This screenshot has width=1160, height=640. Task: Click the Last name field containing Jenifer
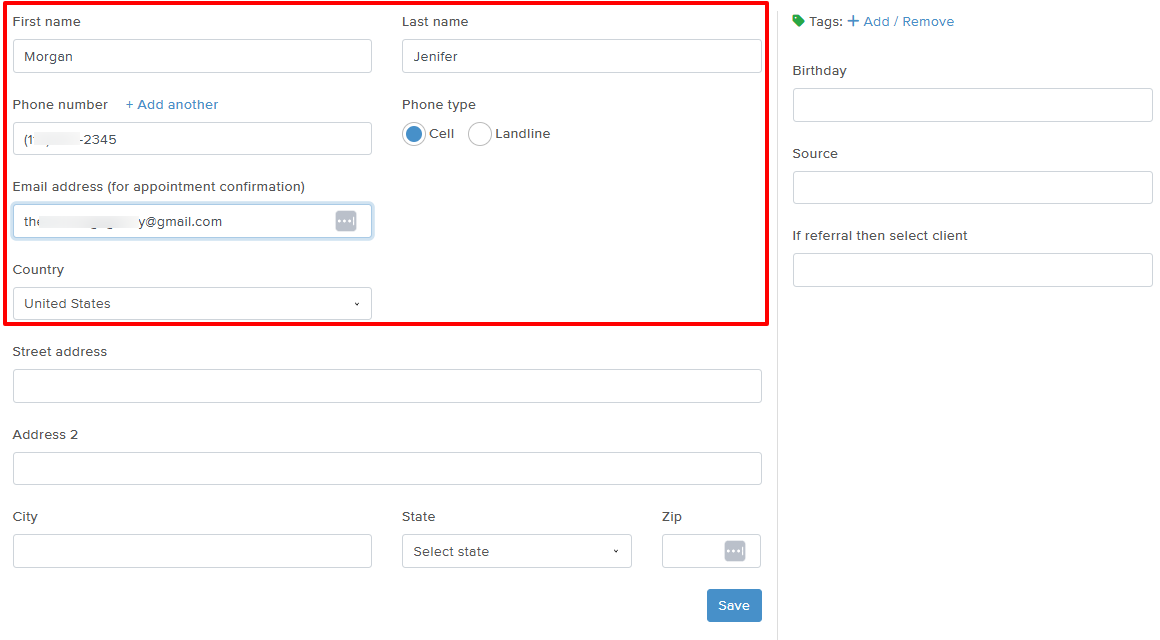(x=581, y=57)
